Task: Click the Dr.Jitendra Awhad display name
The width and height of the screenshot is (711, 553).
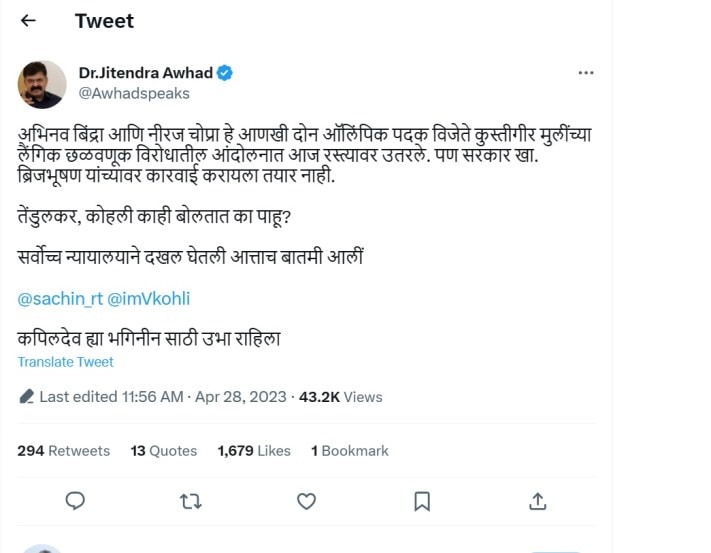Action: (146, 73)
